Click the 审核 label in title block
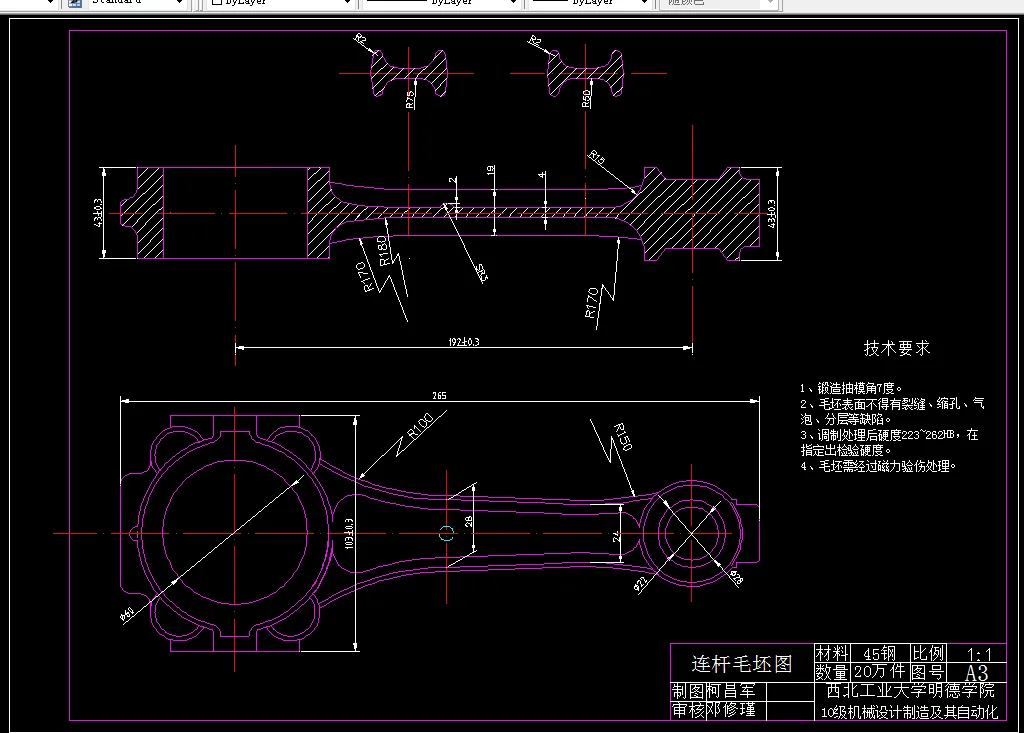The width and height of the screenshot is (1024, 733). pyautogui.click(x=688, y=710)
